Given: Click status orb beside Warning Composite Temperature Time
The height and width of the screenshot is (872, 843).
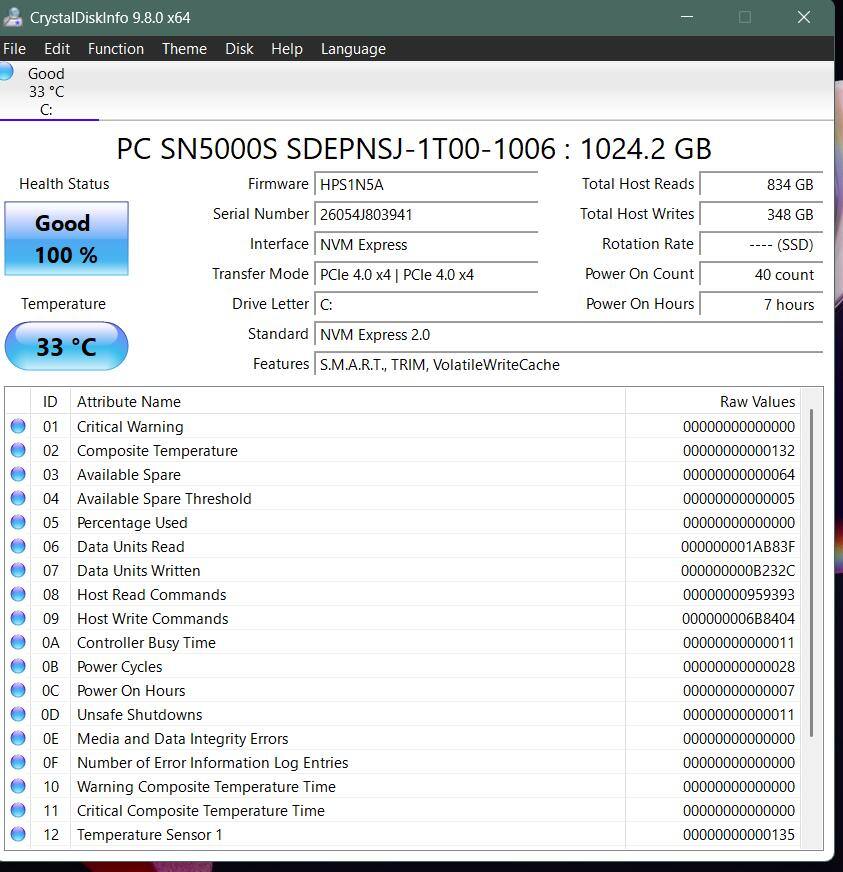Looking at the screenshot, I should click(18, 786).
